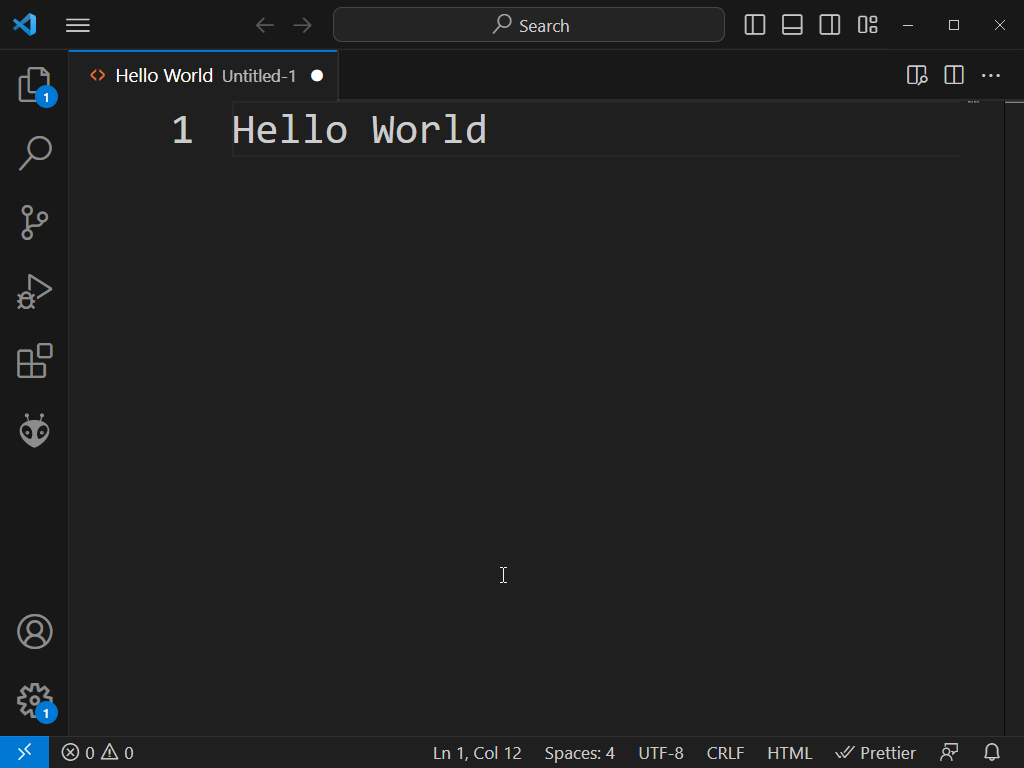The image size is (1024, 768).
Task: Open the editor More Actions ellipsis
Action: click(991, 76)
